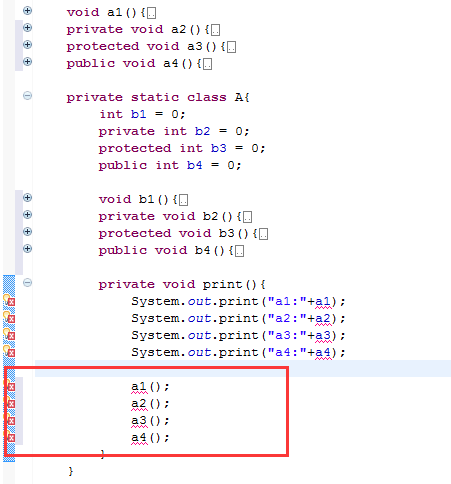
Task: Click the underlined a2 in the print statement
Action: click(323, 319)
